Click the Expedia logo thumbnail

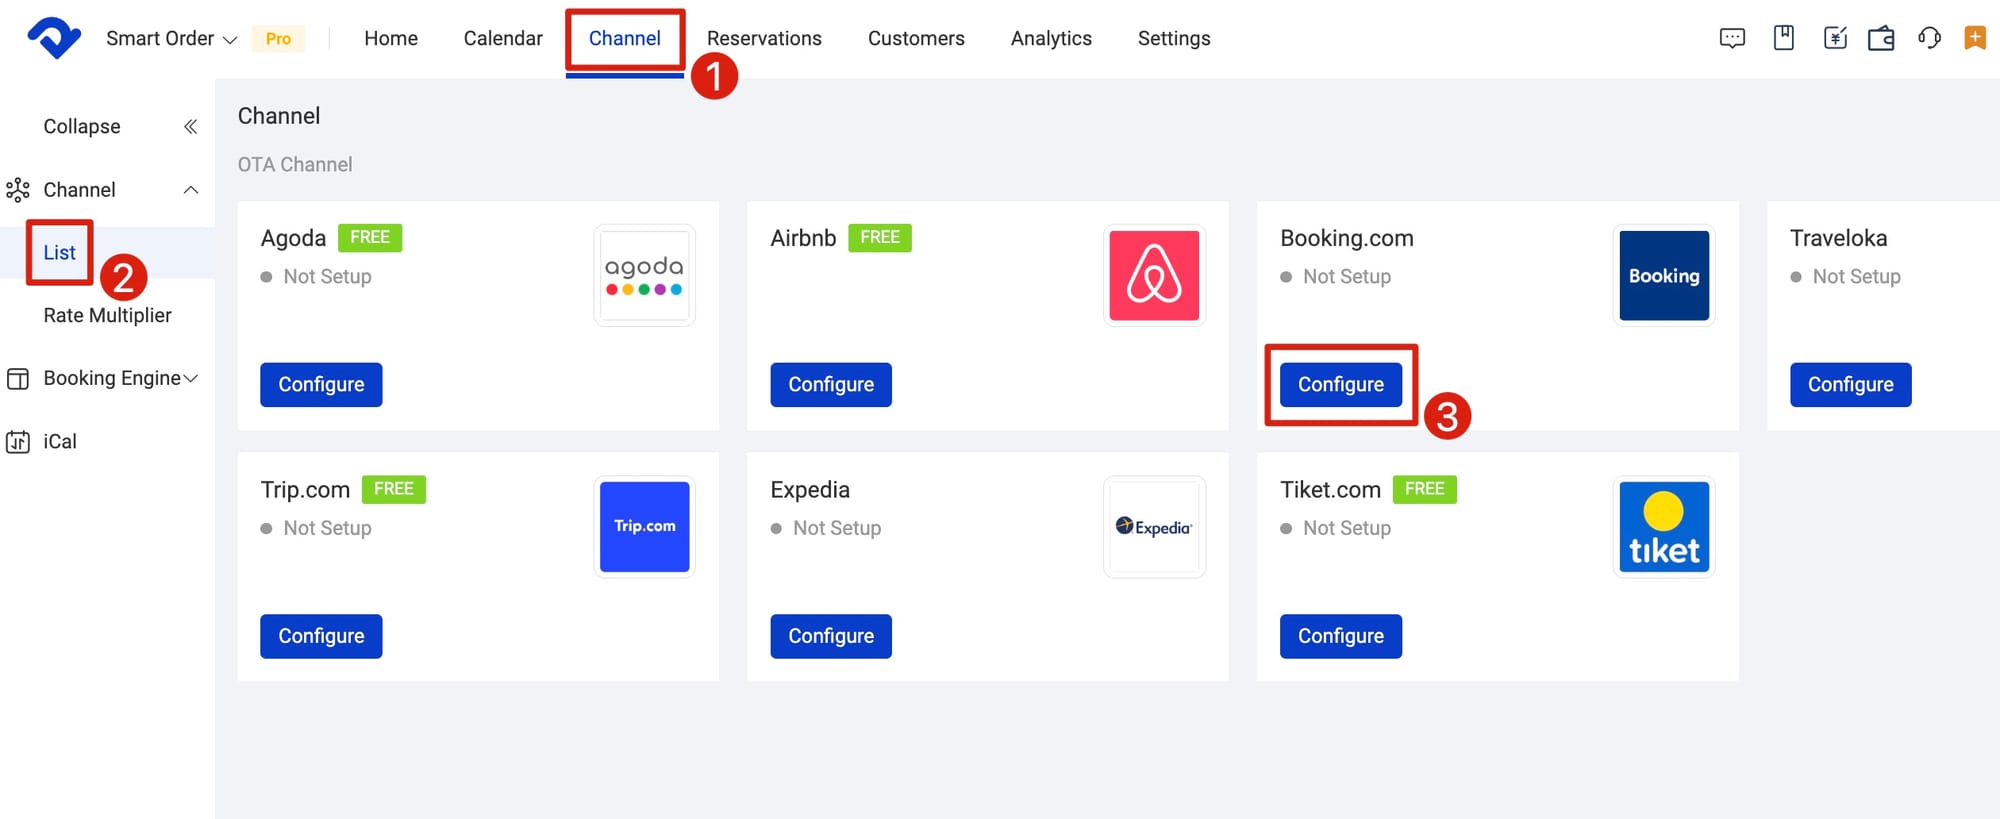(1154, 527)
